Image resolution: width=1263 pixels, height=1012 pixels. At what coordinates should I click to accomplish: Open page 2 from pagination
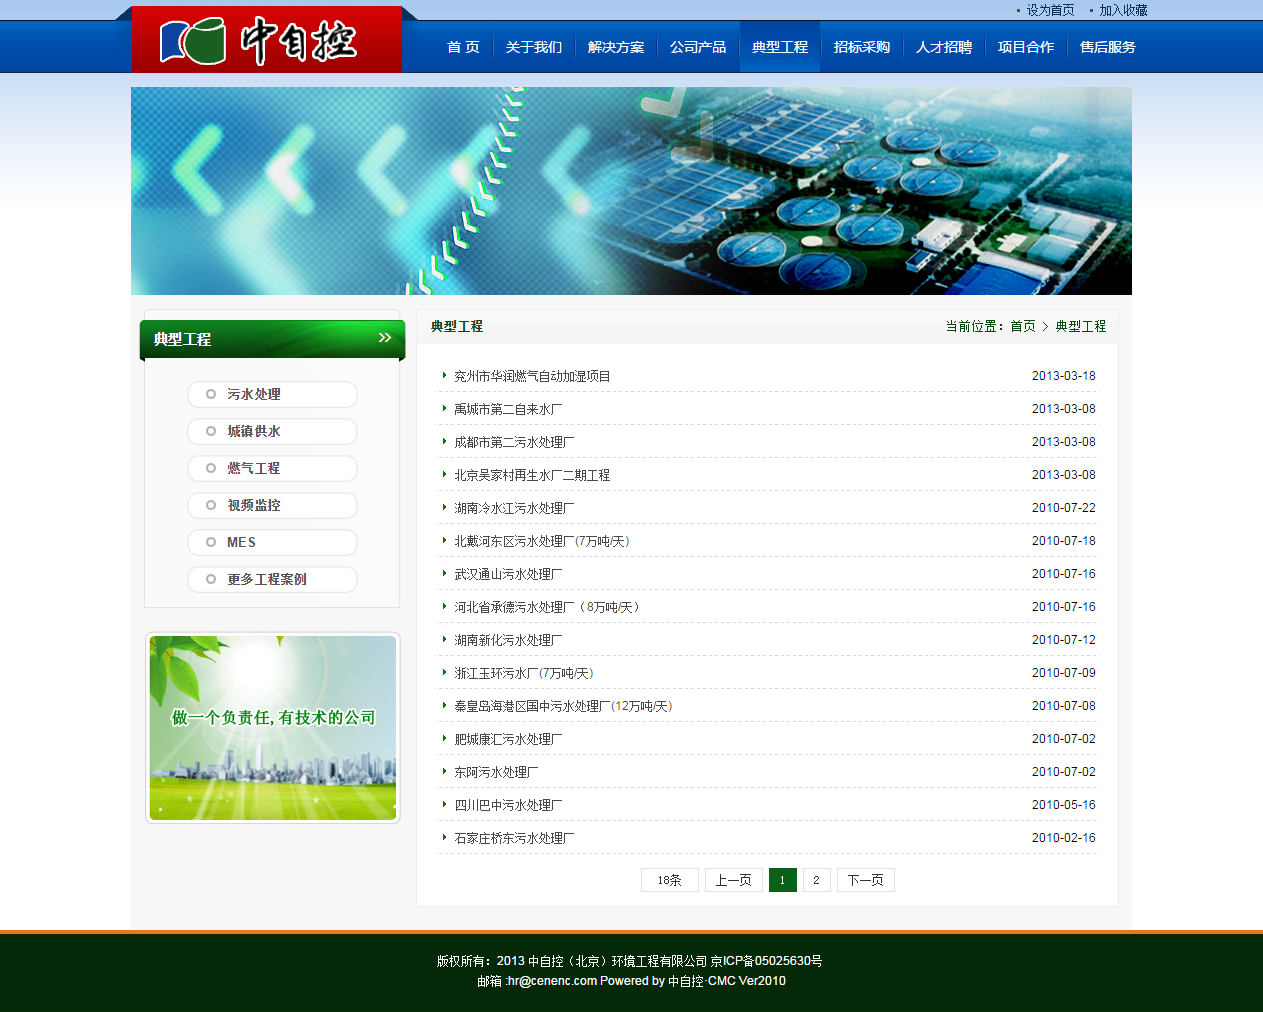(816, 880)
